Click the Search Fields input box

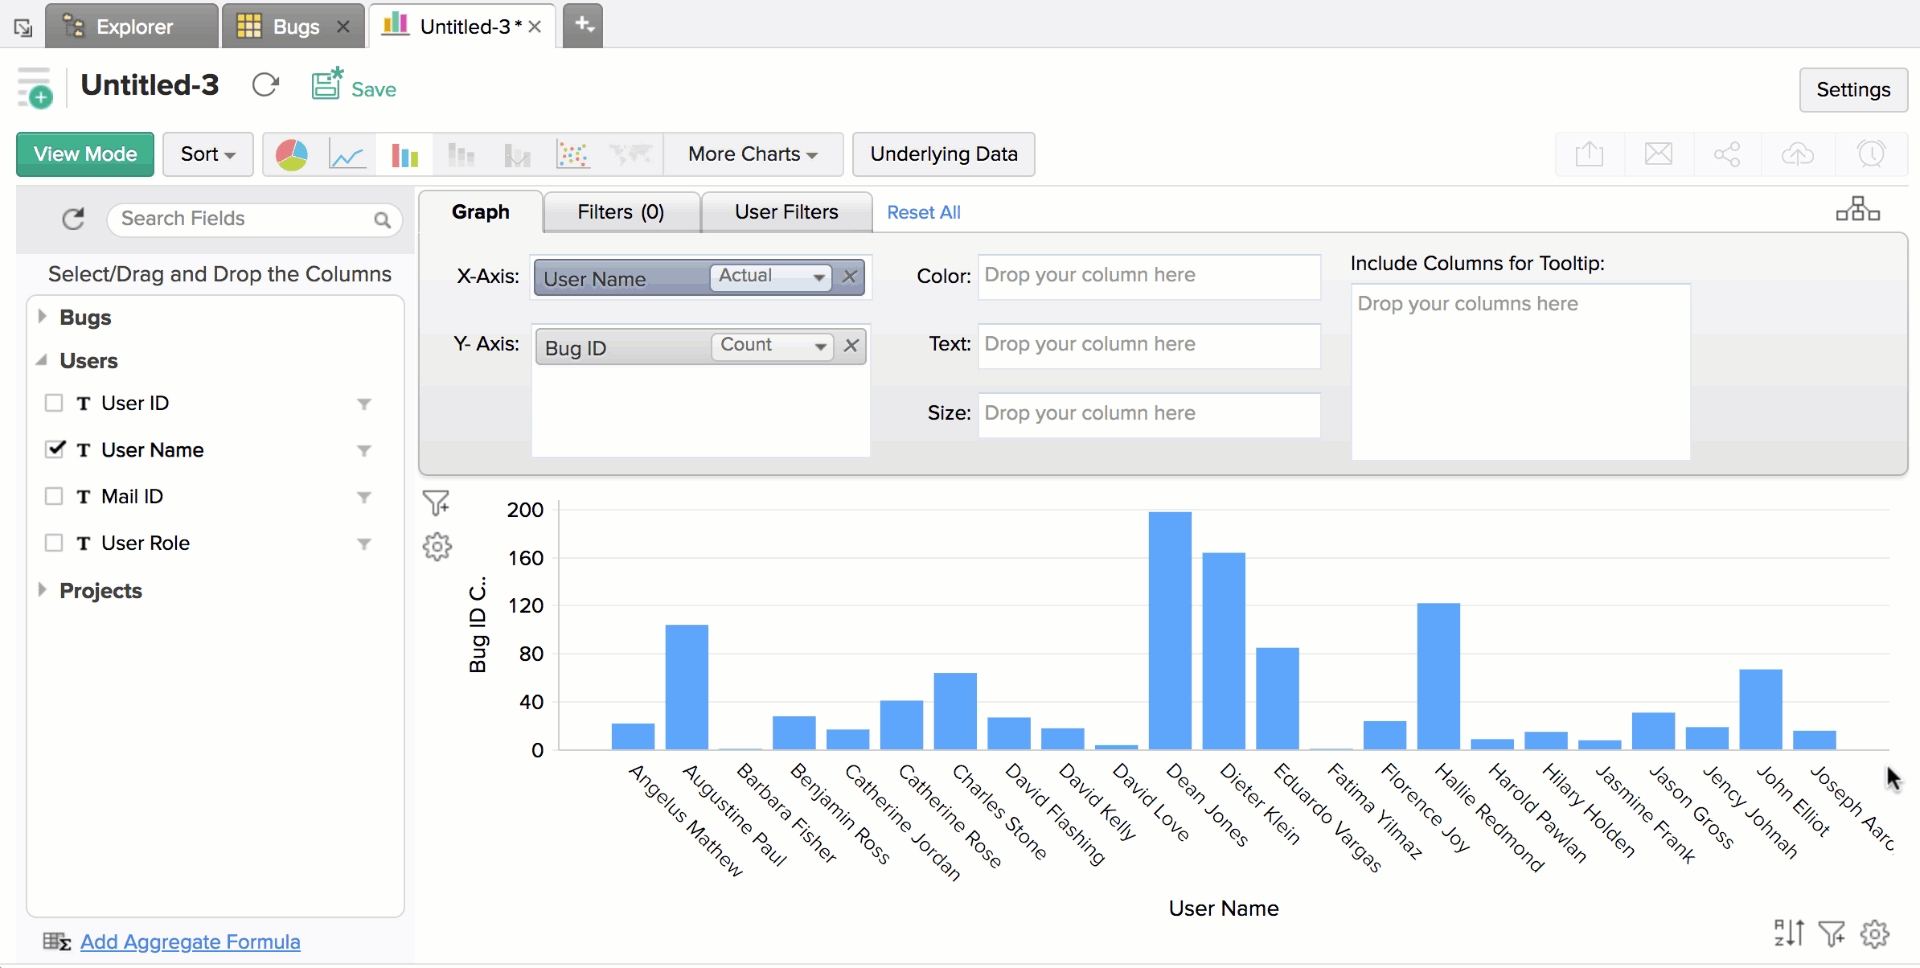[x=245, y=219]
